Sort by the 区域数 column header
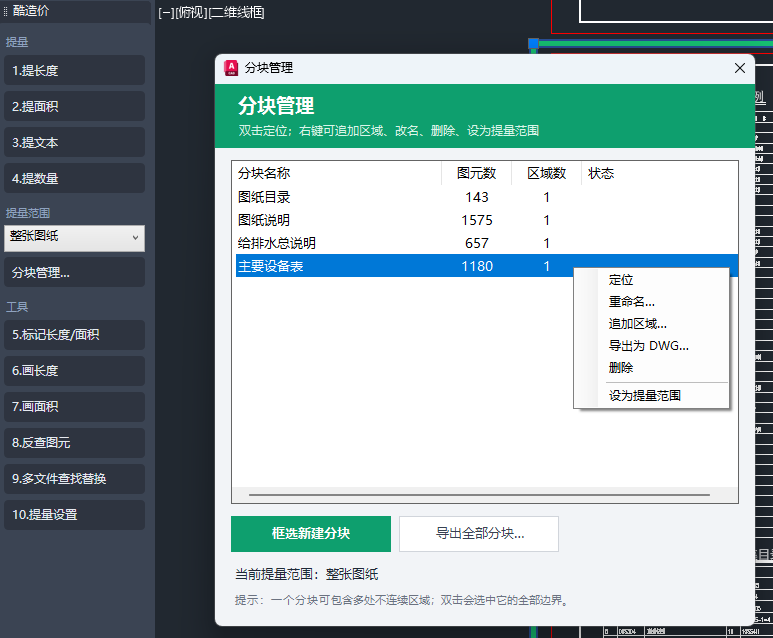Image resolution: width=773 pixels, height=638 pixels. tap(546, 173)
